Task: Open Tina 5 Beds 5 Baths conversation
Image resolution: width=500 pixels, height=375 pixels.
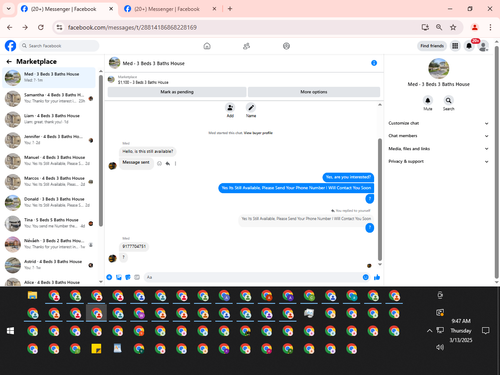Action: (49, 223)
